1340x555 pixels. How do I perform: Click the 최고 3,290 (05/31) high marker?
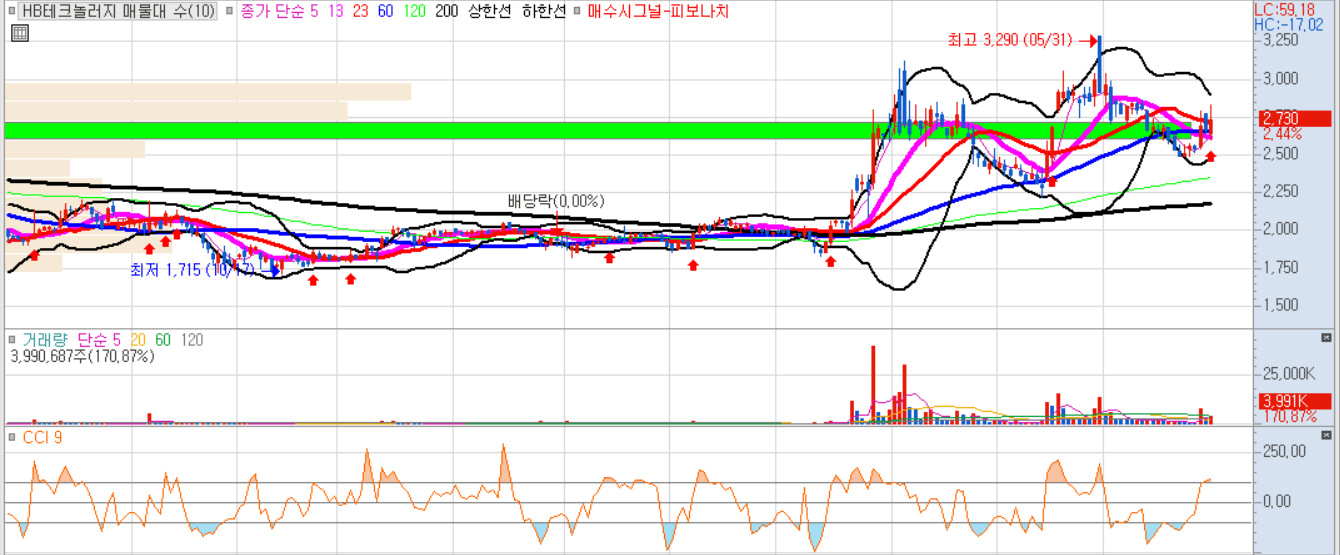tap(1010, 41)
